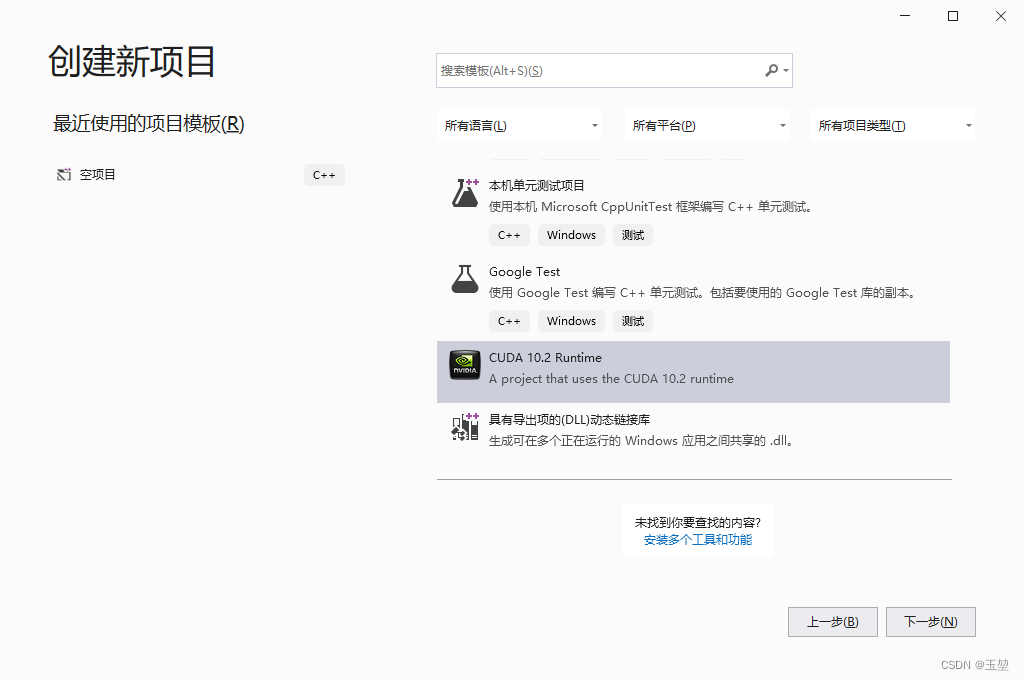Select the CUDA NVIDIA project template icon

pyautogui.click(x=464, y=366)
